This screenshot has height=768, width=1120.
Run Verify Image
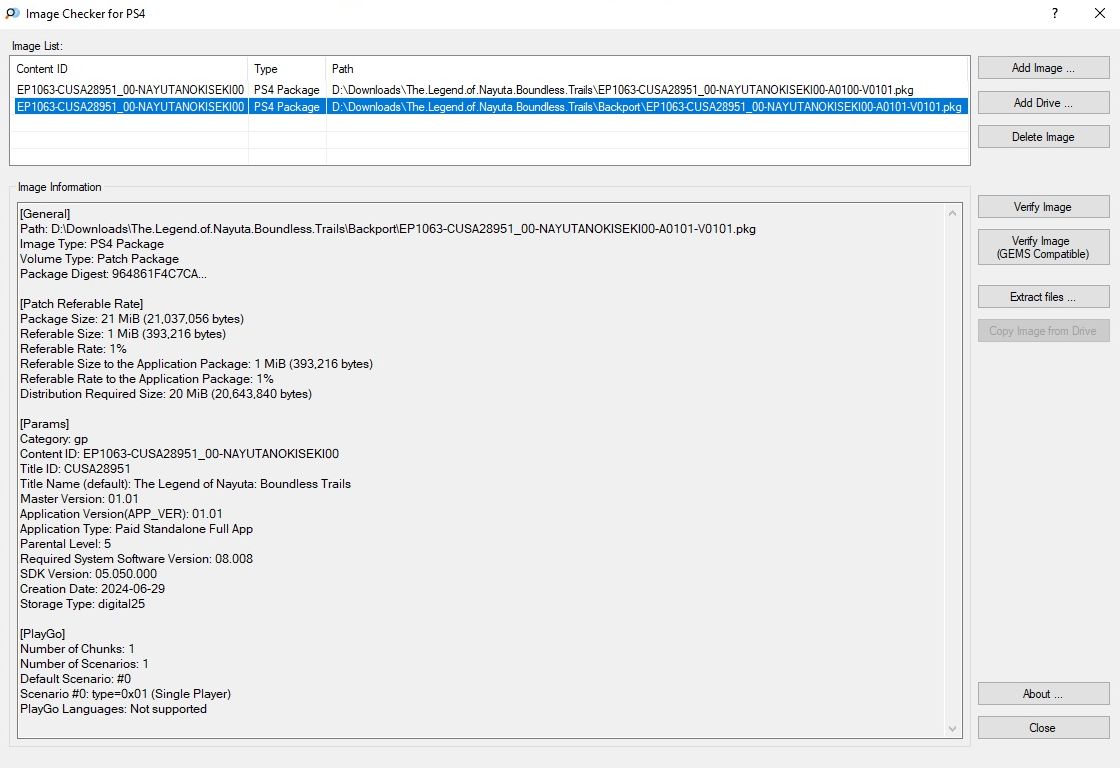1043,207
